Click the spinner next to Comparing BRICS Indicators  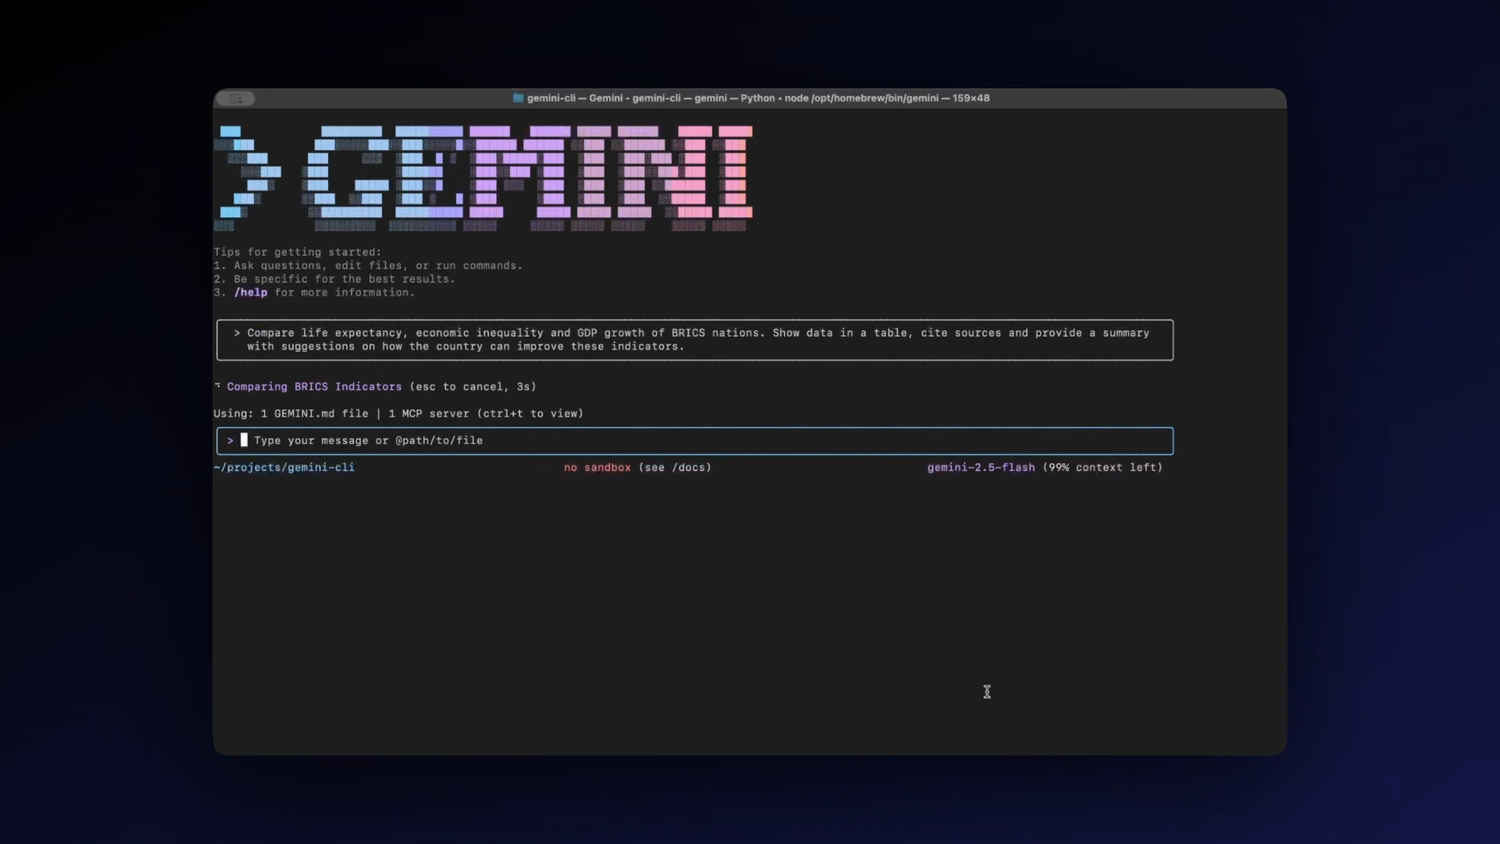pos(217,386)
